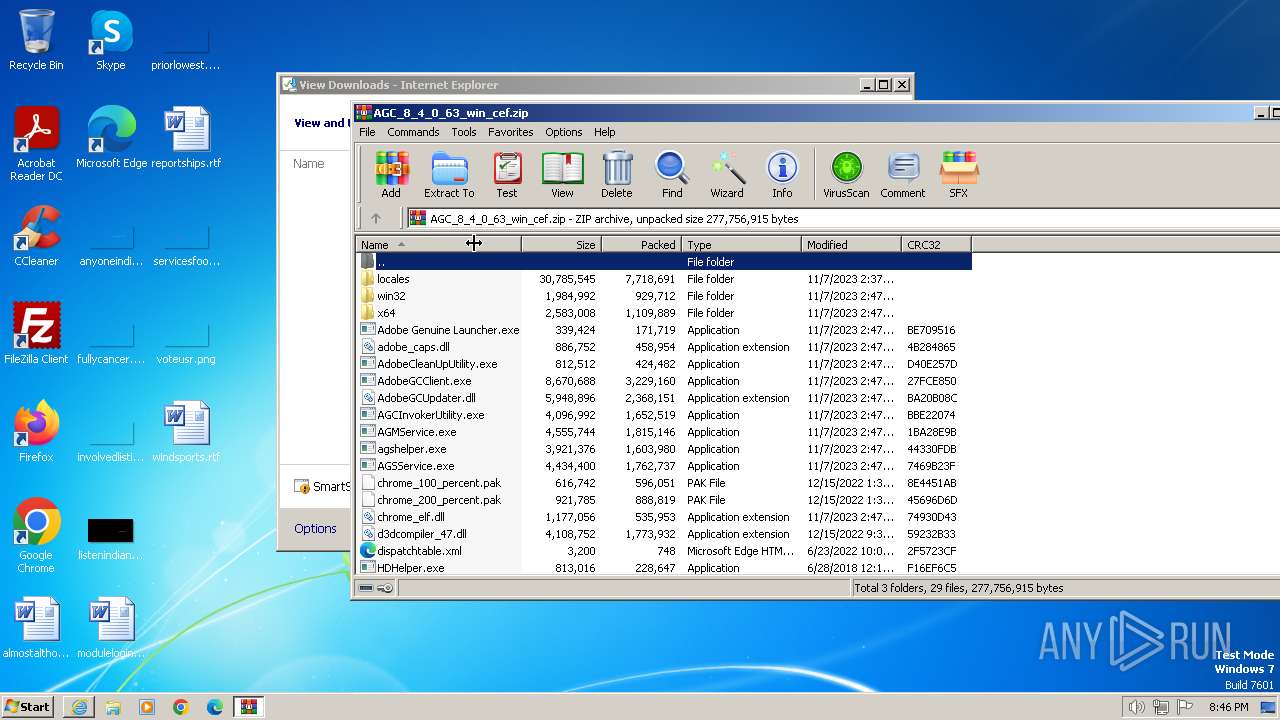Open the Windows Start menu

28,707
